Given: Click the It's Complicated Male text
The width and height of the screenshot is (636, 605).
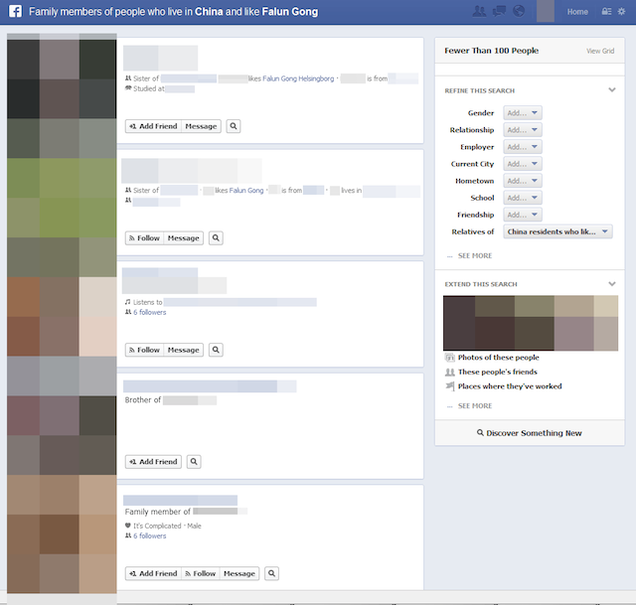Looking at the screenshot, I should pos(167,526).
